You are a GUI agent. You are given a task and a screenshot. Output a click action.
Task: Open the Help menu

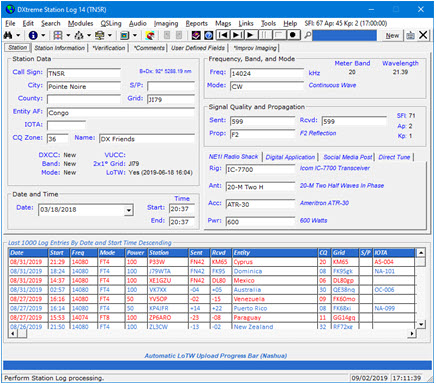coord(290,23)
